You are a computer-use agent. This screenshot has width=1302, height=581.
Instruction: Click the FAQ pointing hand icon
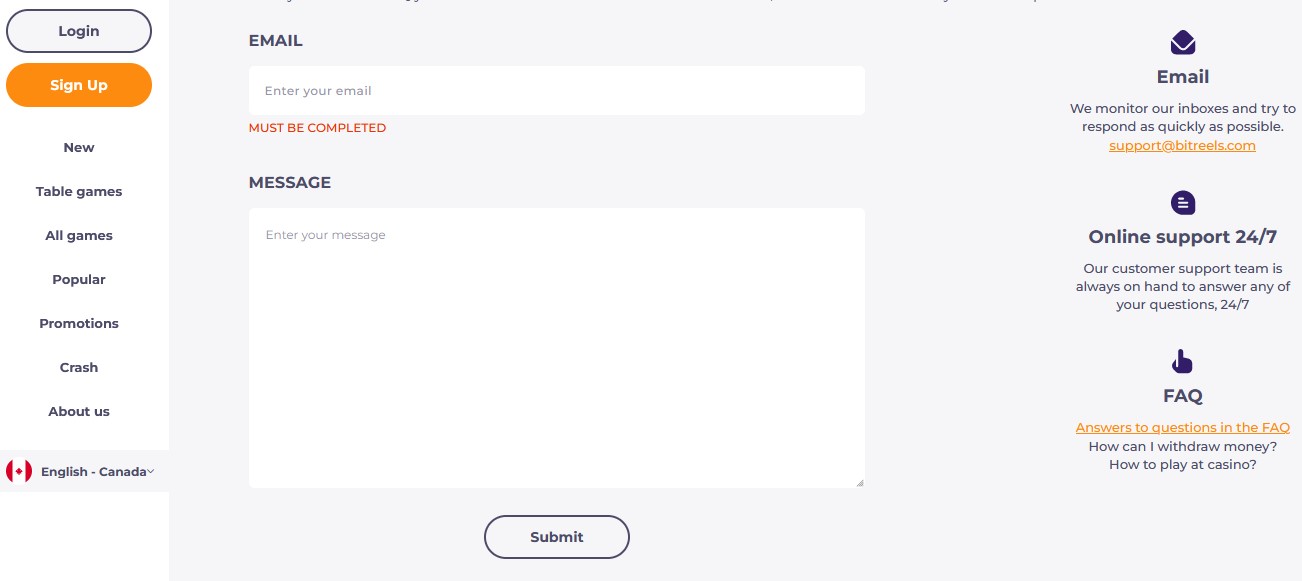(1183, 361)
